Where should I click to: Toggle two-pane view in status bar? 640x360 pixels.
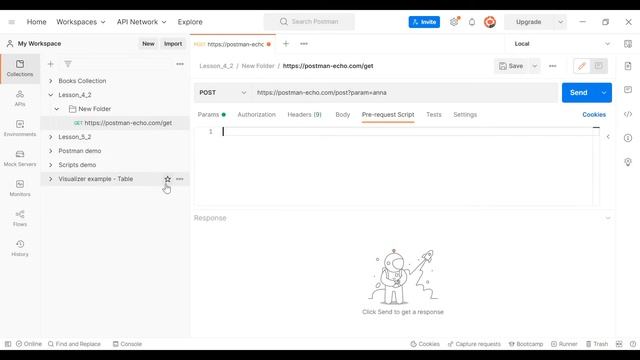pyautogui.click(x=619, y=344)
